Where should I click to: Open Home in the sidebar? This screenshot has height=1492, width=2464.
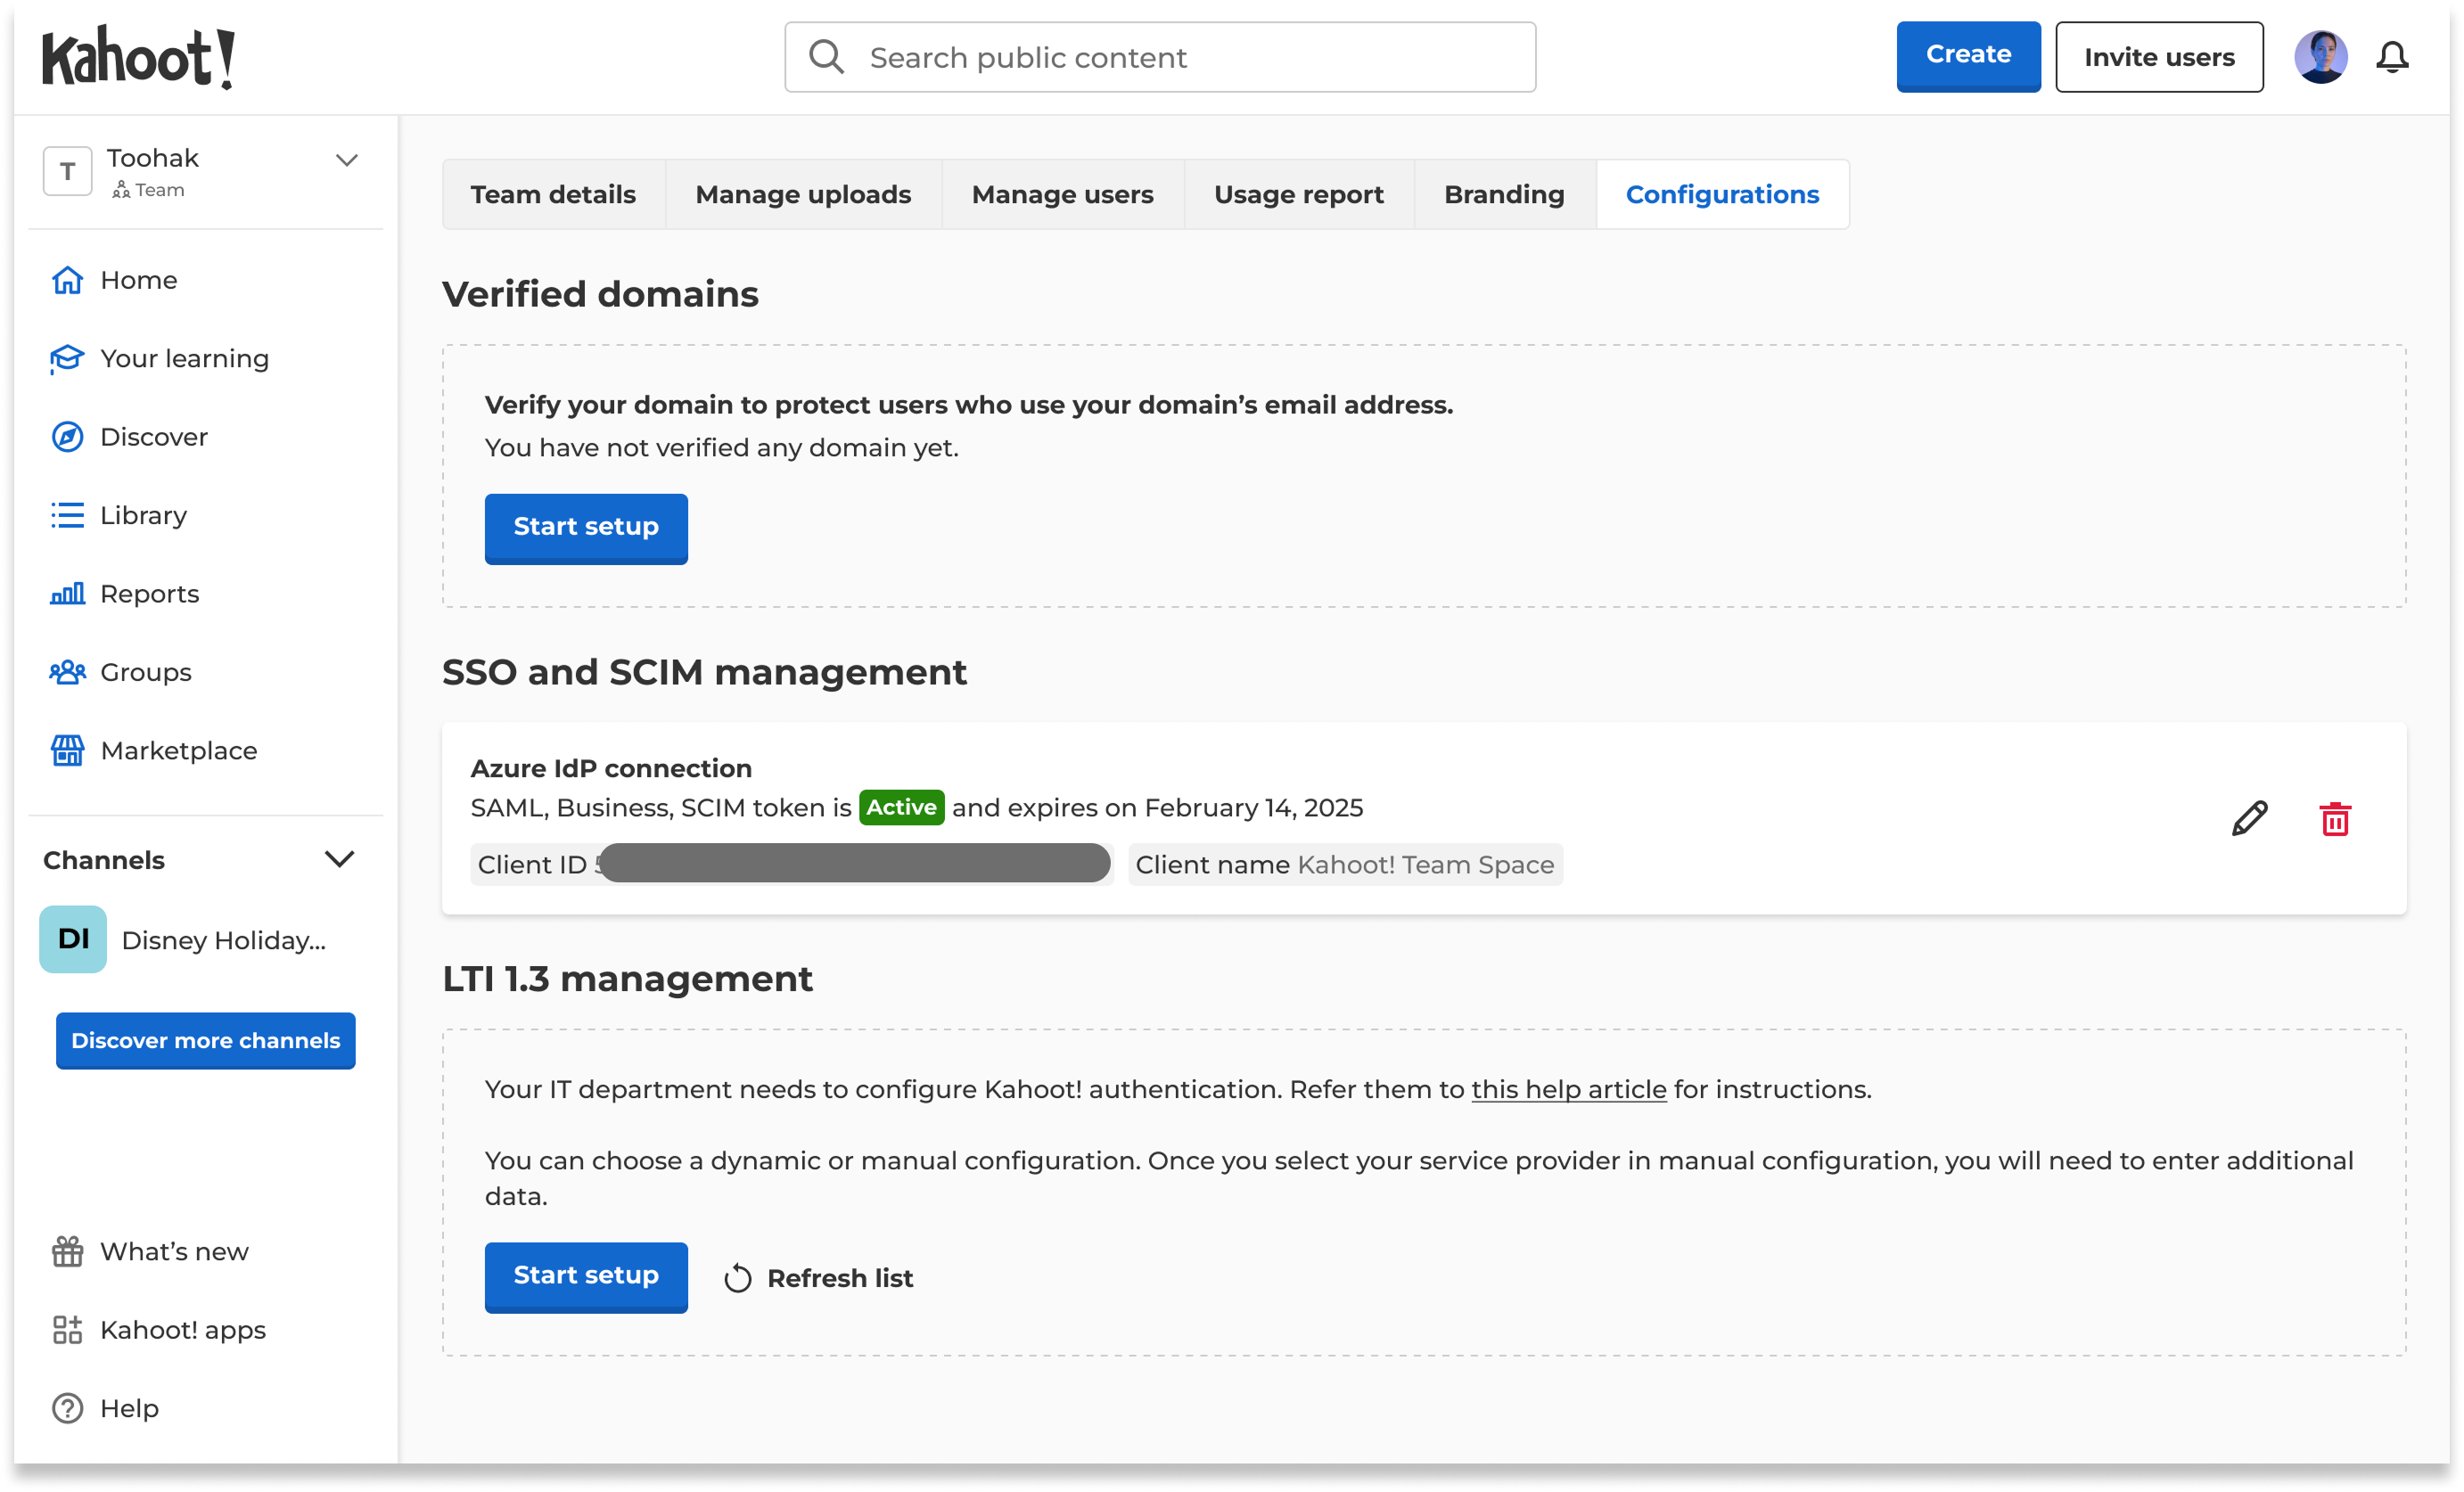138,280
